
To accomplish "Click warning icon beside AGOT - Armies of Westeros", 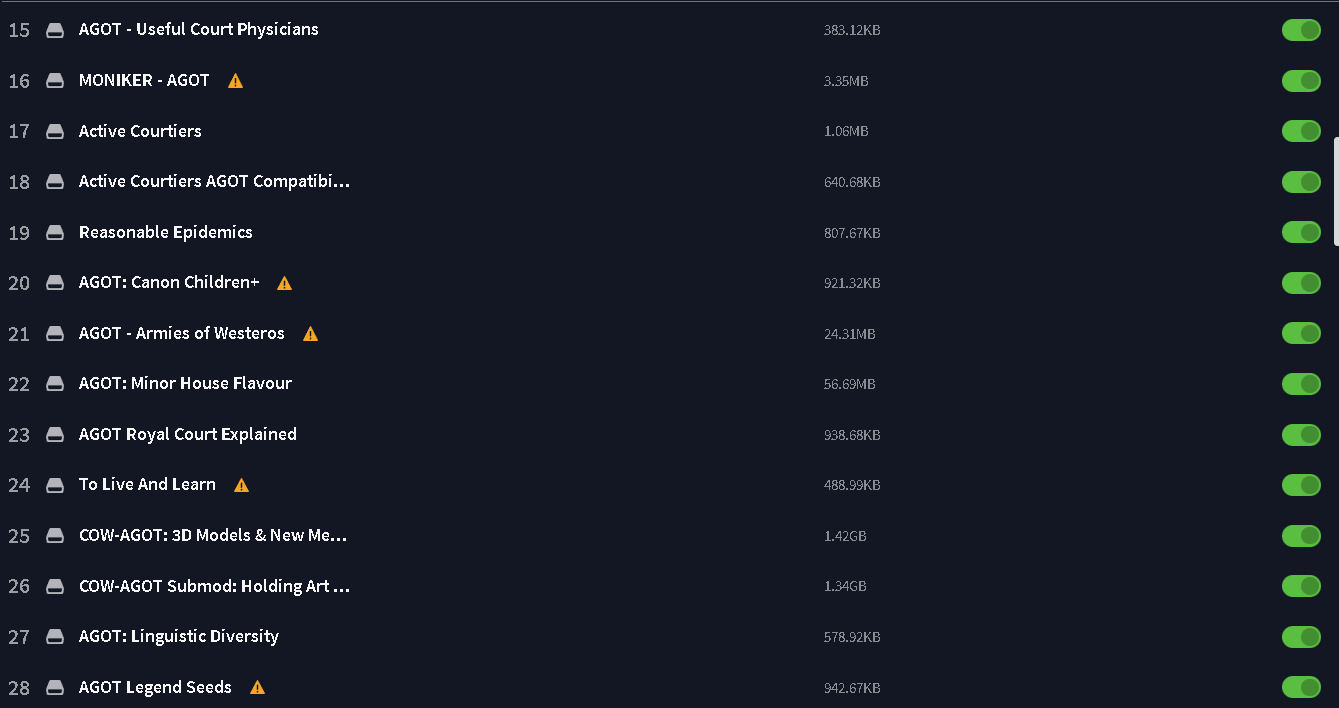I will coord(310,334).
